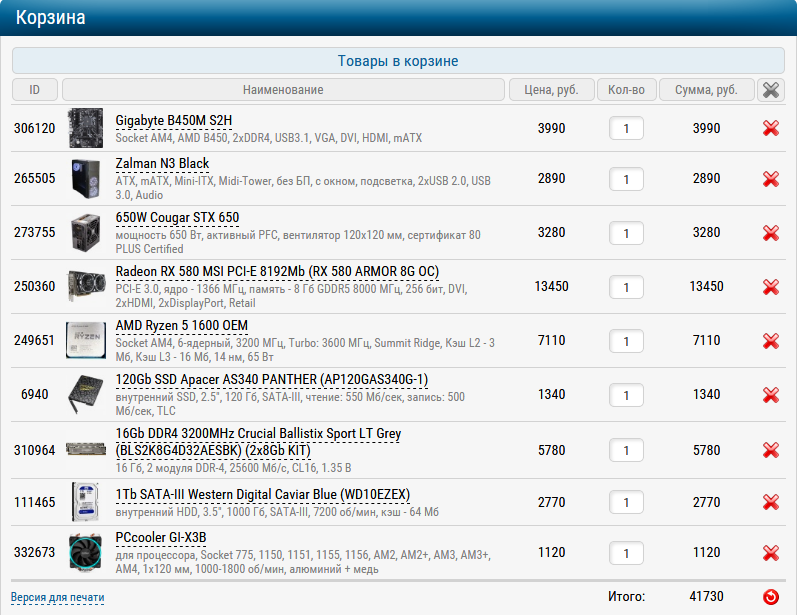Edit quantity field for Apacer SSD
This screenshot has height=615, width=799.
[626, 395]
